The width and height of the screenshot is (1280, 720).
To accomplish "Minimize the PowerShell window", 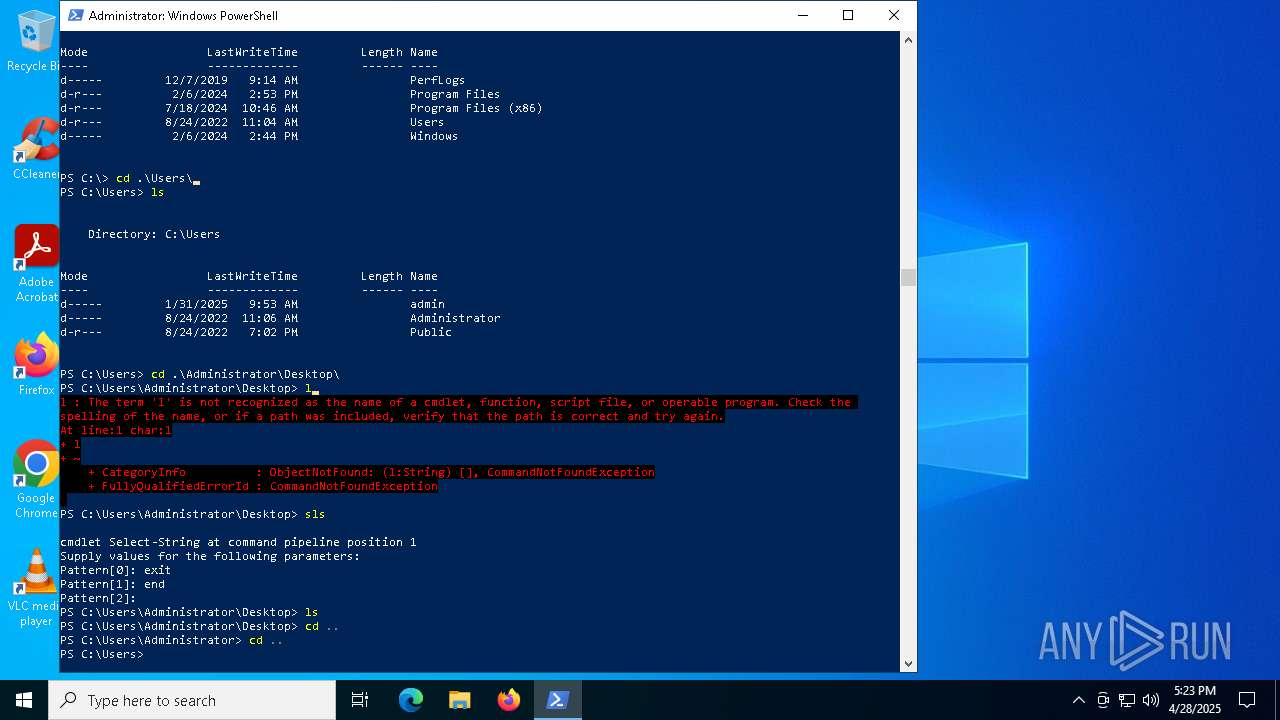I will 802,15.
